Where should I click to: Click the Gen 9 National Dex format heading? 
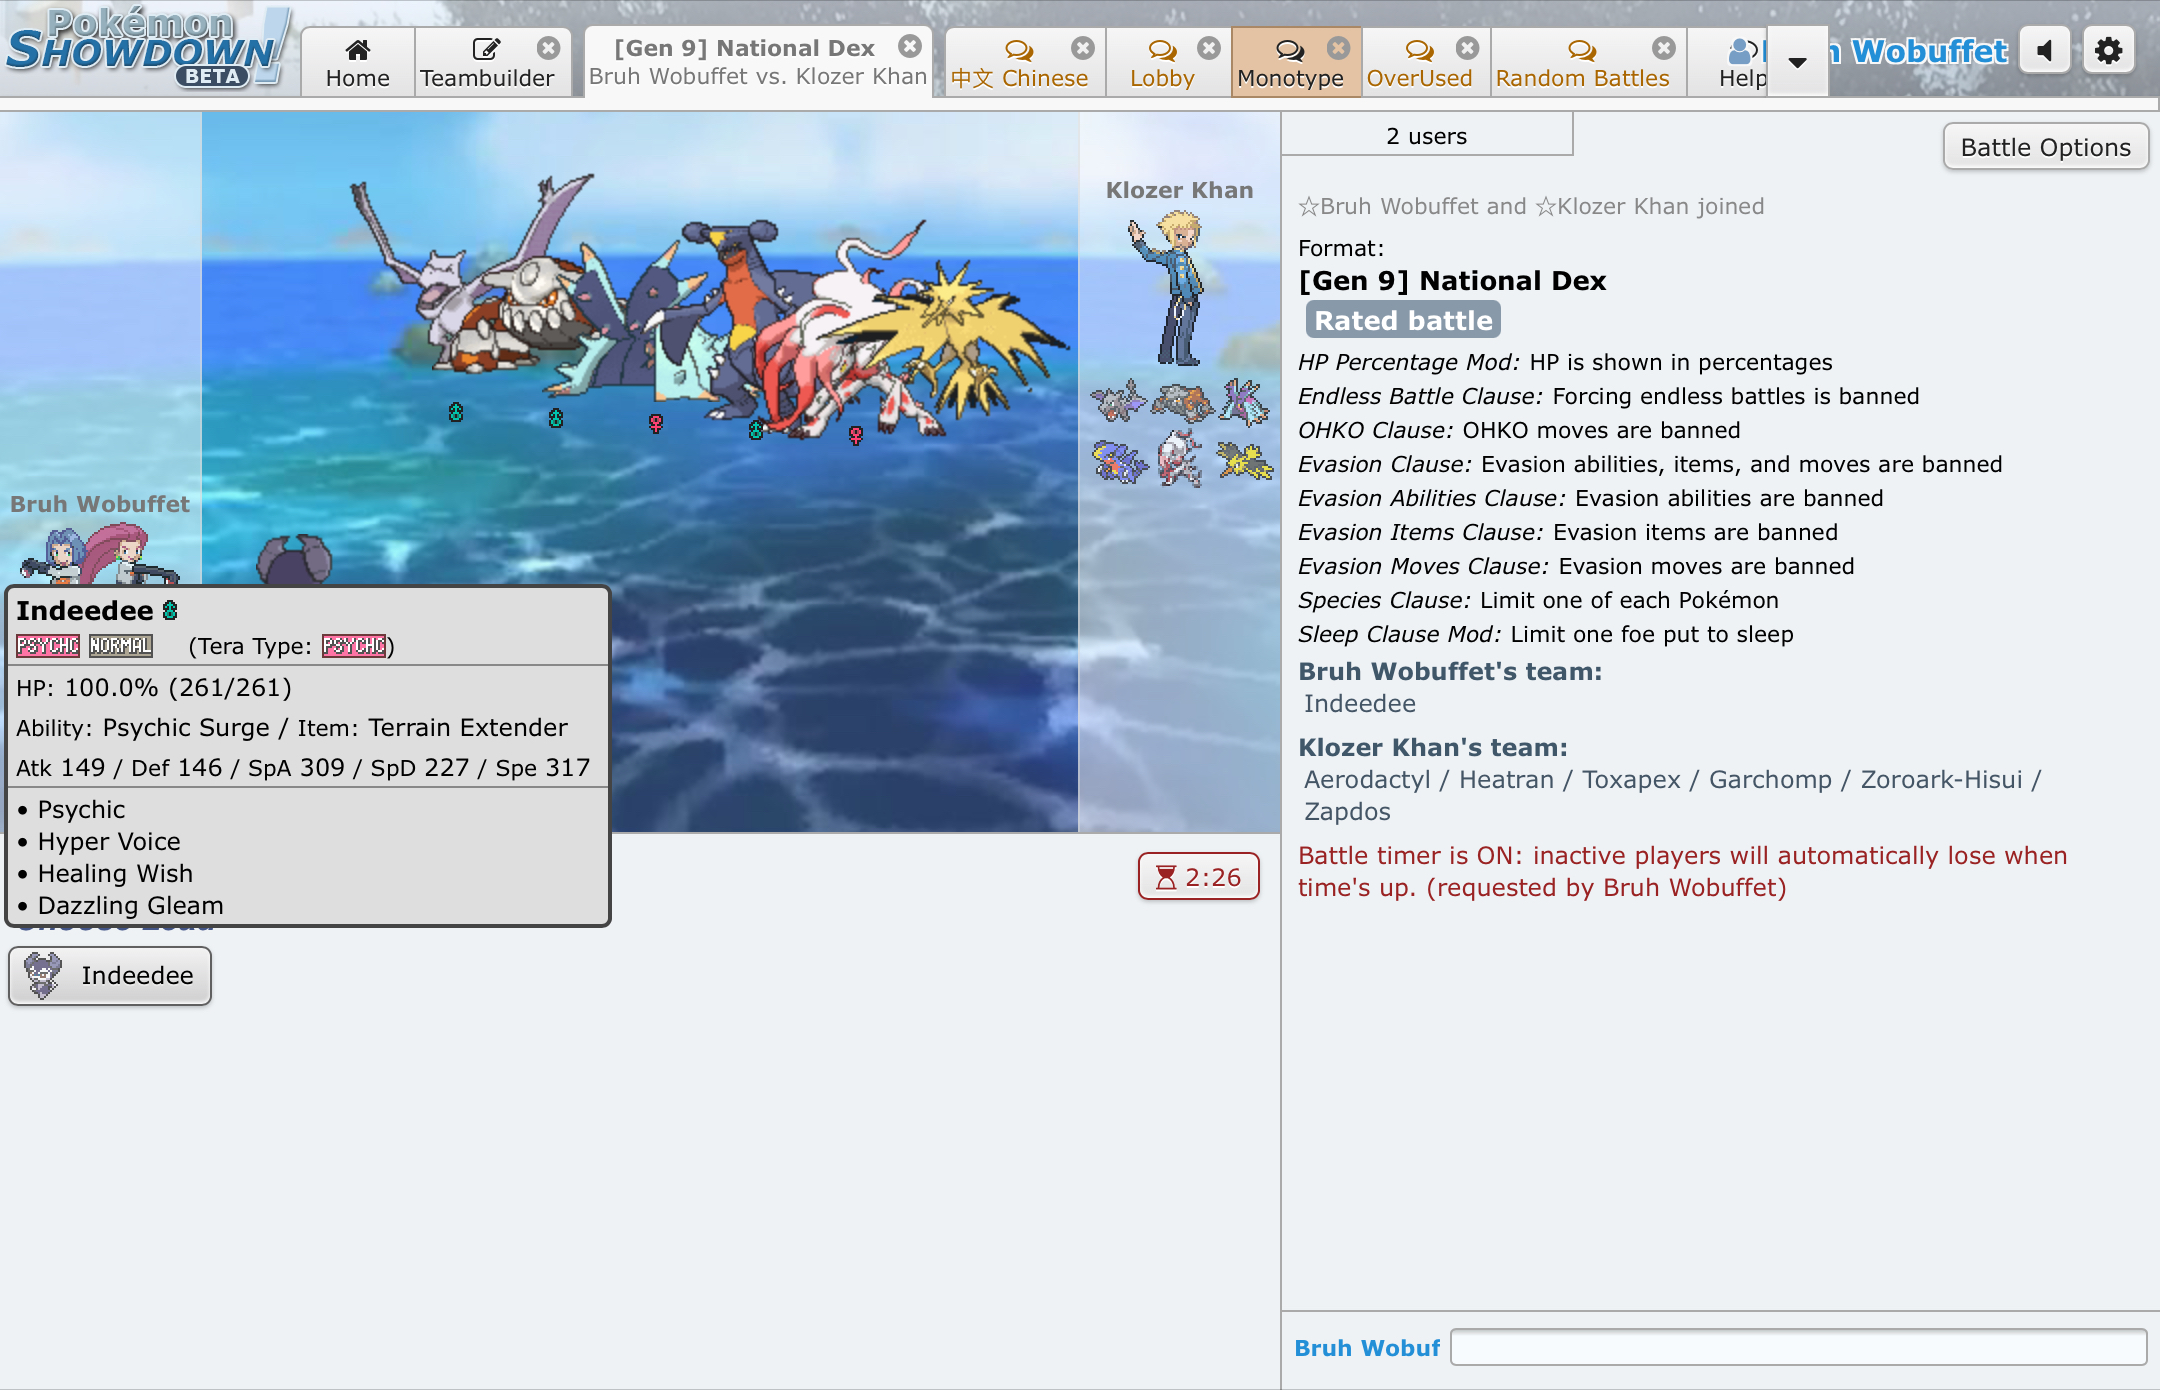coord(1452,281)
